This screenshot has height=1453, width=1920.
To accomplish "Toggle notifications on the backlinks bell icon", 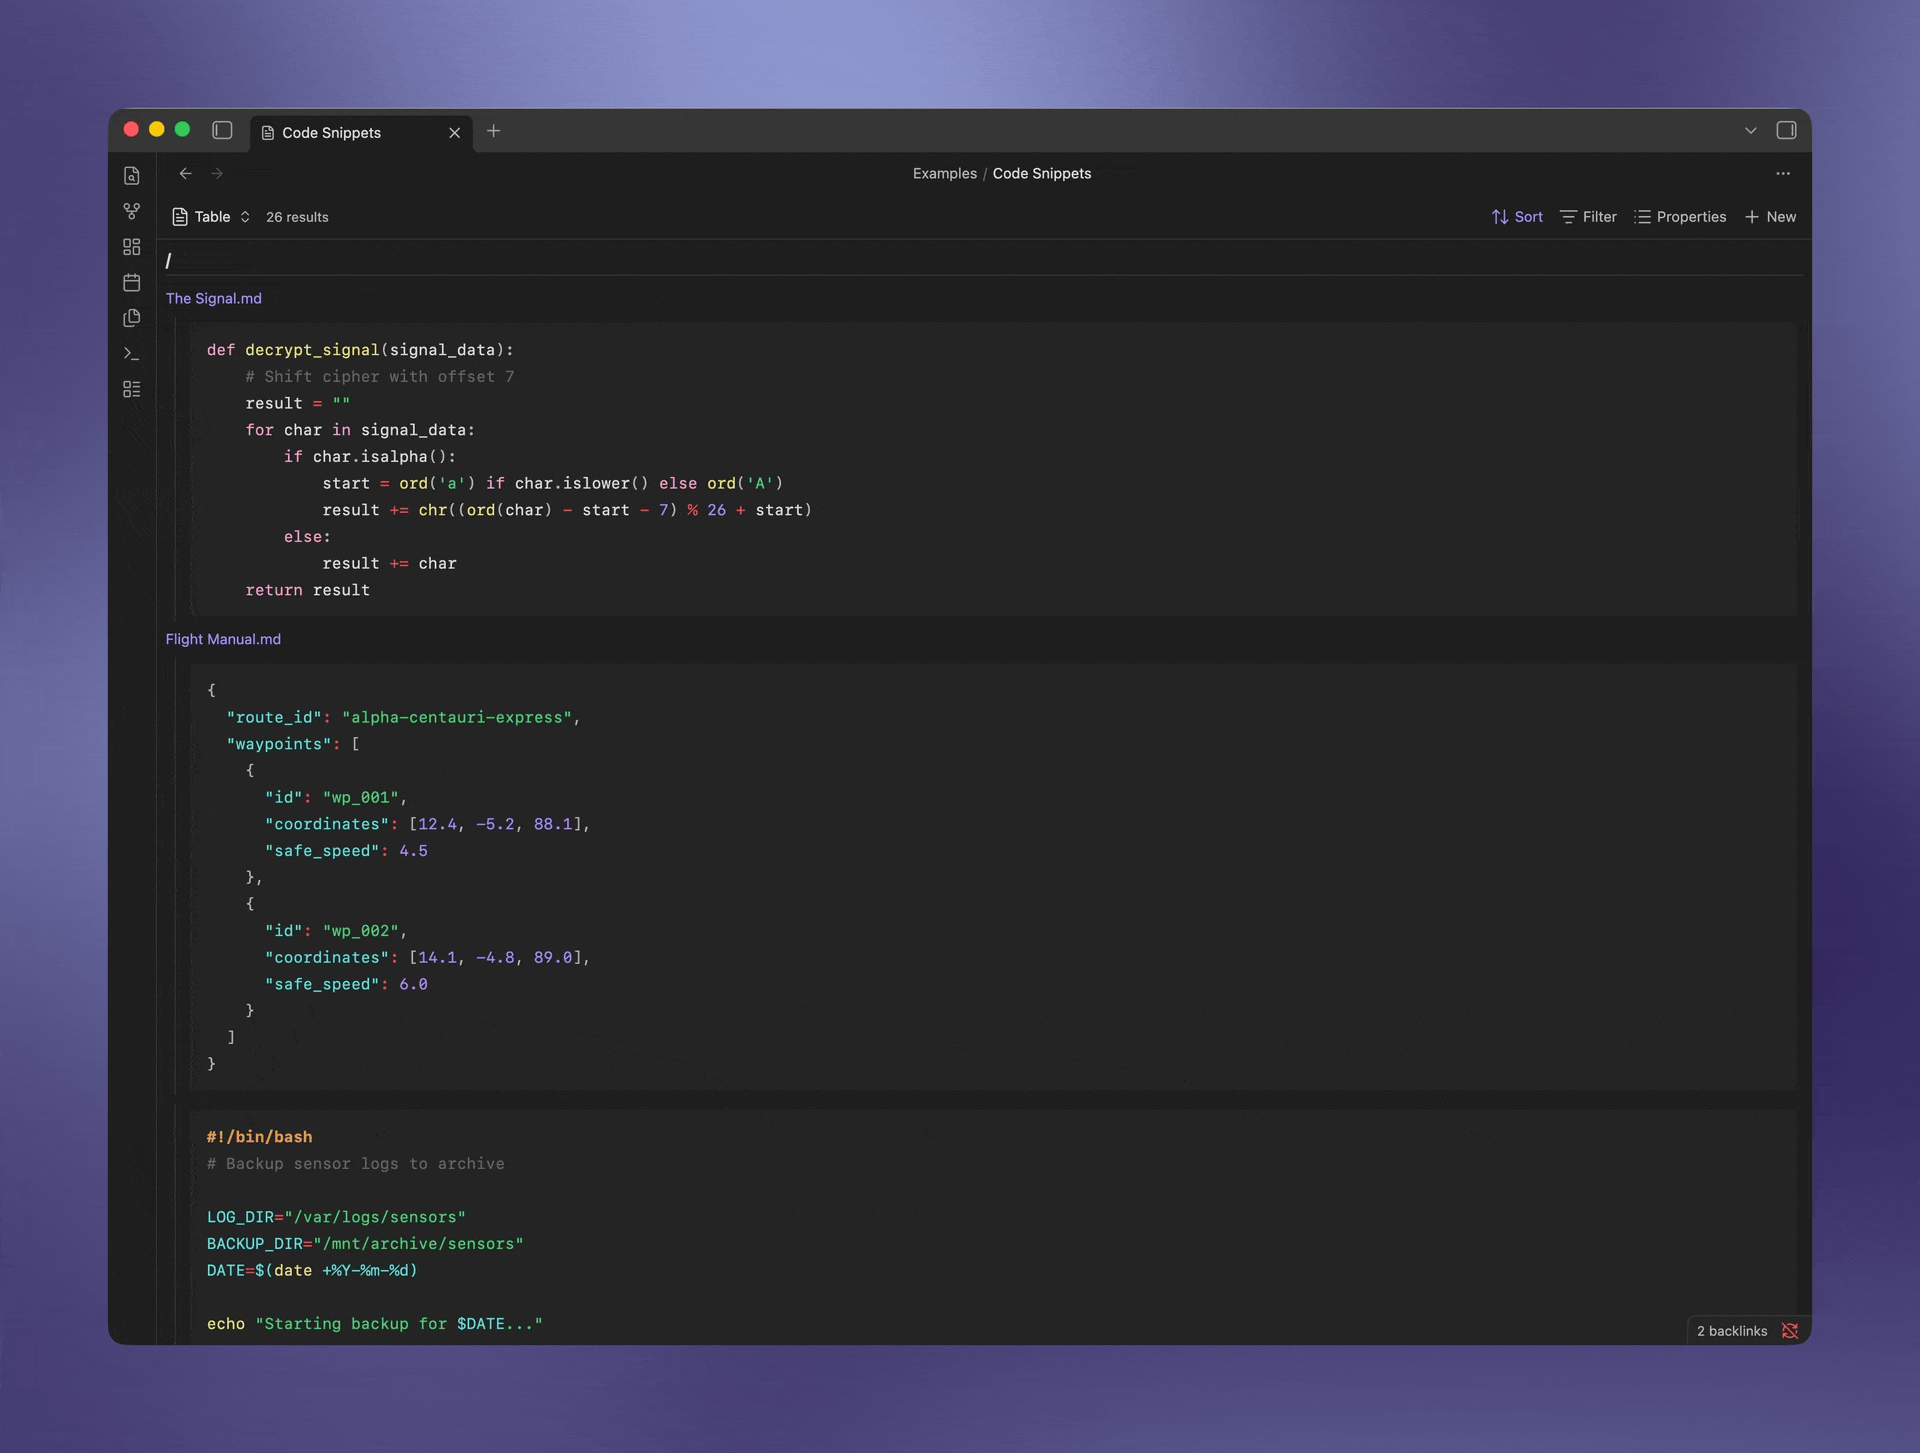I will (x=1791, y=1331).
